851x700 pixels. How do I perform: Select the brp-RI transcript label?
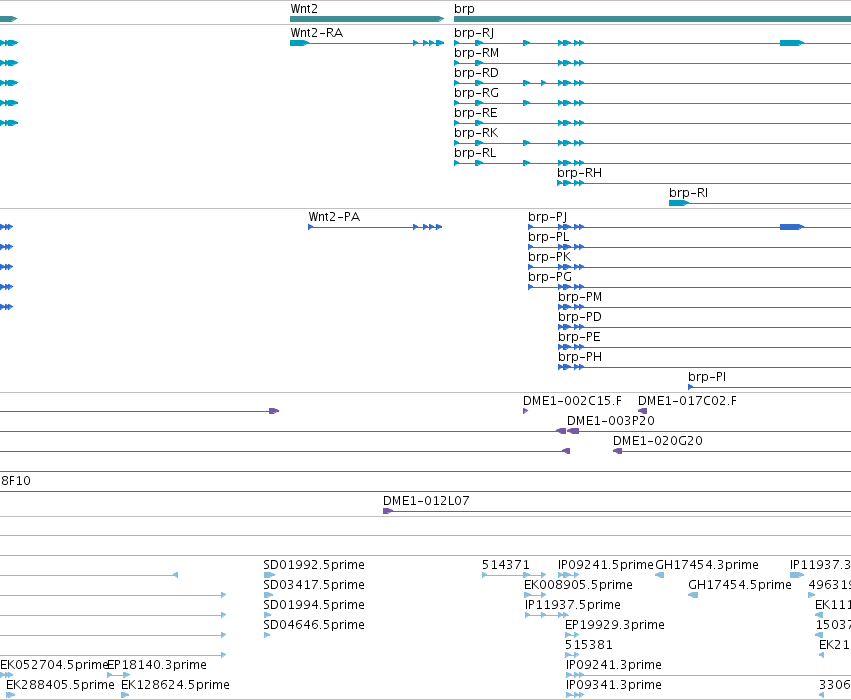[x=688, y=193]
